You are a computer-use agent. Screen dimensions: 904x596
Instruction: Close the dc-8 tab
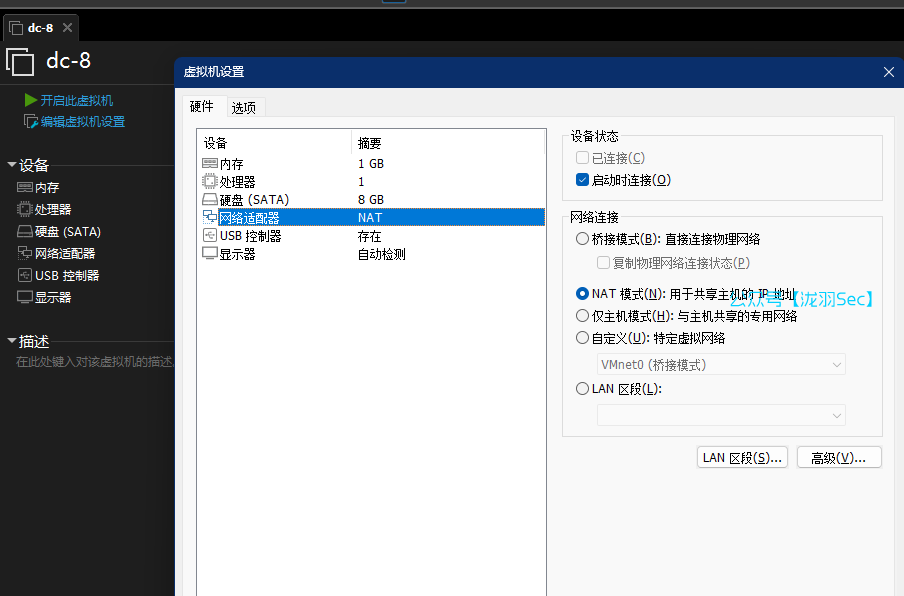tap(67, 28)
